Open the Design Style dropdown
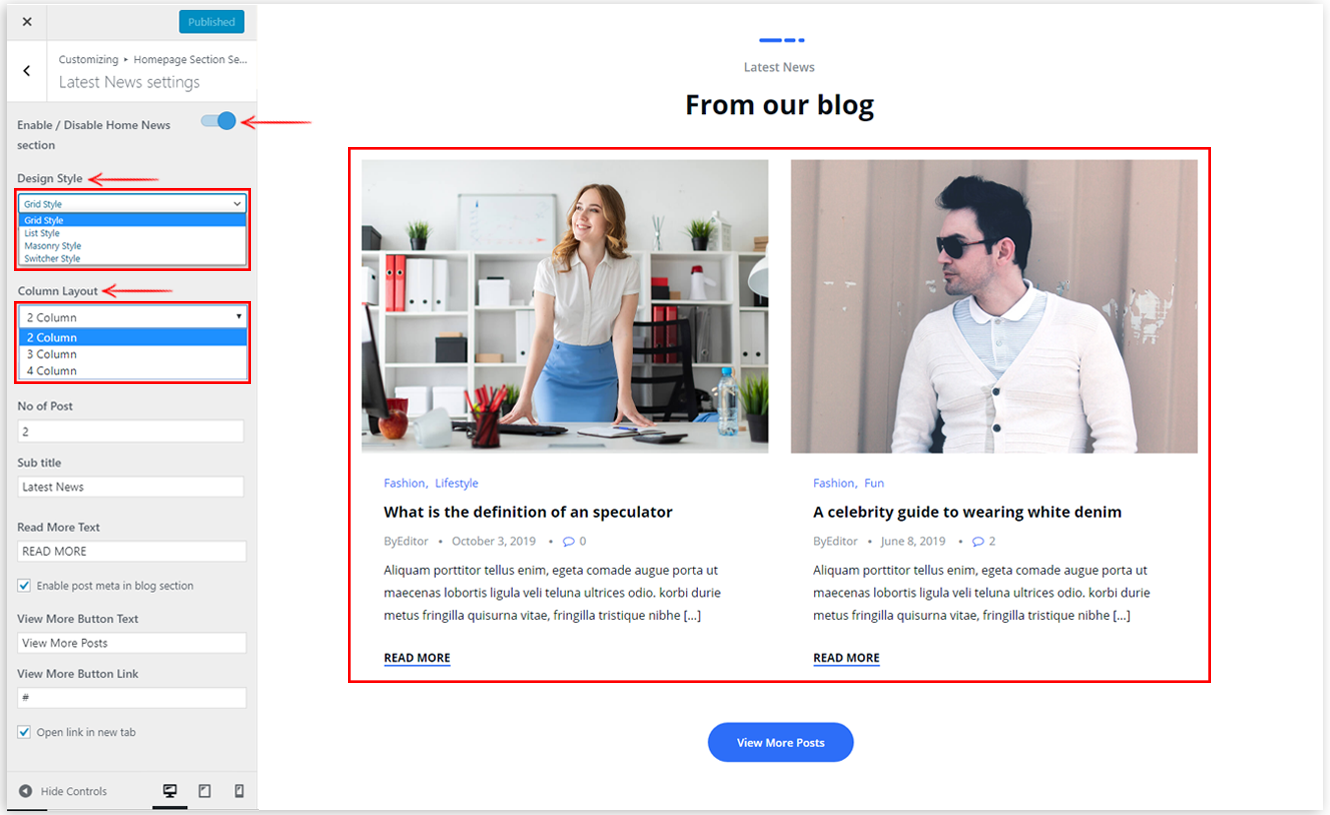Screen dimensions: 1330x815 [x=132, y=204]
